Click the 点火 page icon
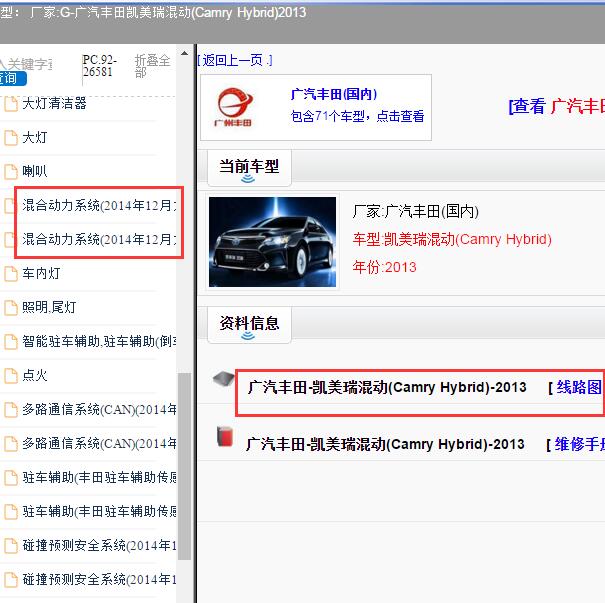Image resolution: width=605 pixels, height=603 pixels. 11,375
